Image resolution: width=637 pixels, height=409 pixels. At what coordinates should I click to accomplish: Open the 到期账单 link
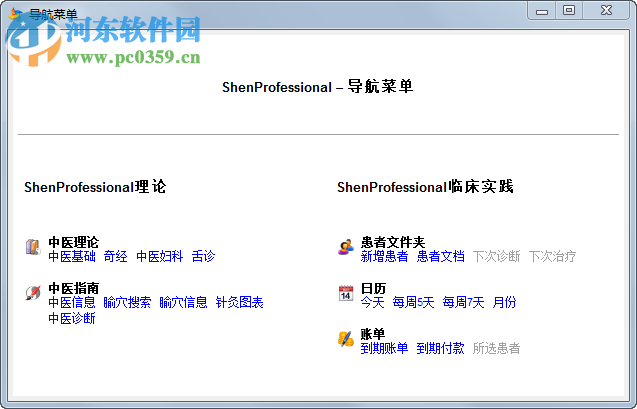[384, 348]
